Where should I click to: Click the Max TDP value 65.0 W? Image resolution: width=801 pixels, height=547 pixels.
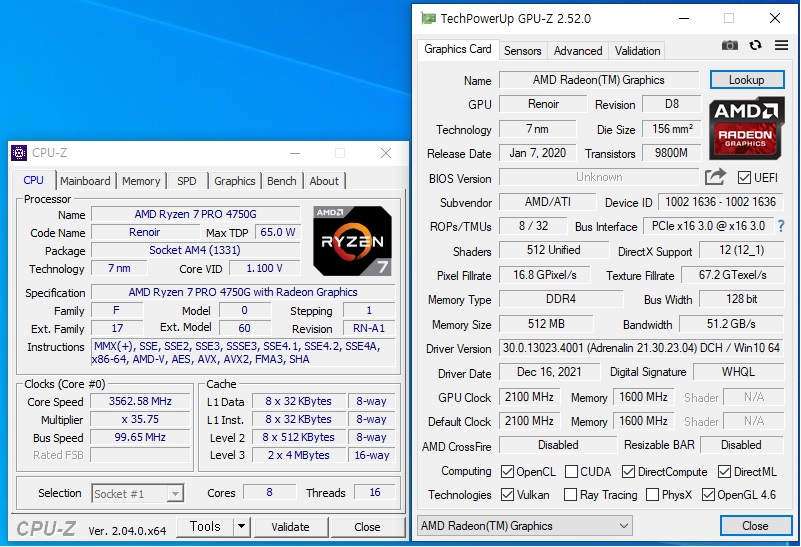[x=278, y=232]
